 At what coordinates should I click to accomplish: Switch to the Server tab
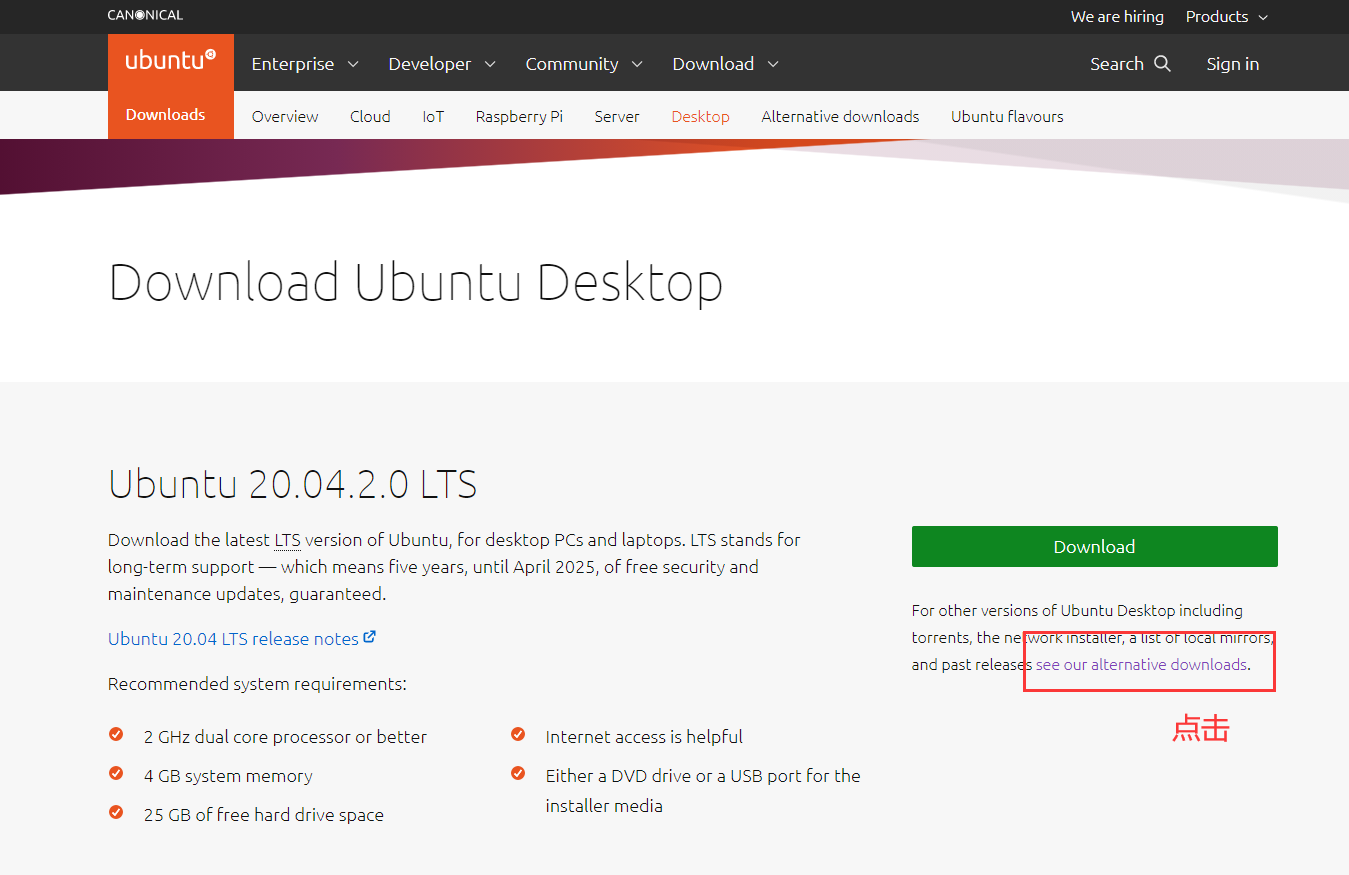click(x=617, y=116)
